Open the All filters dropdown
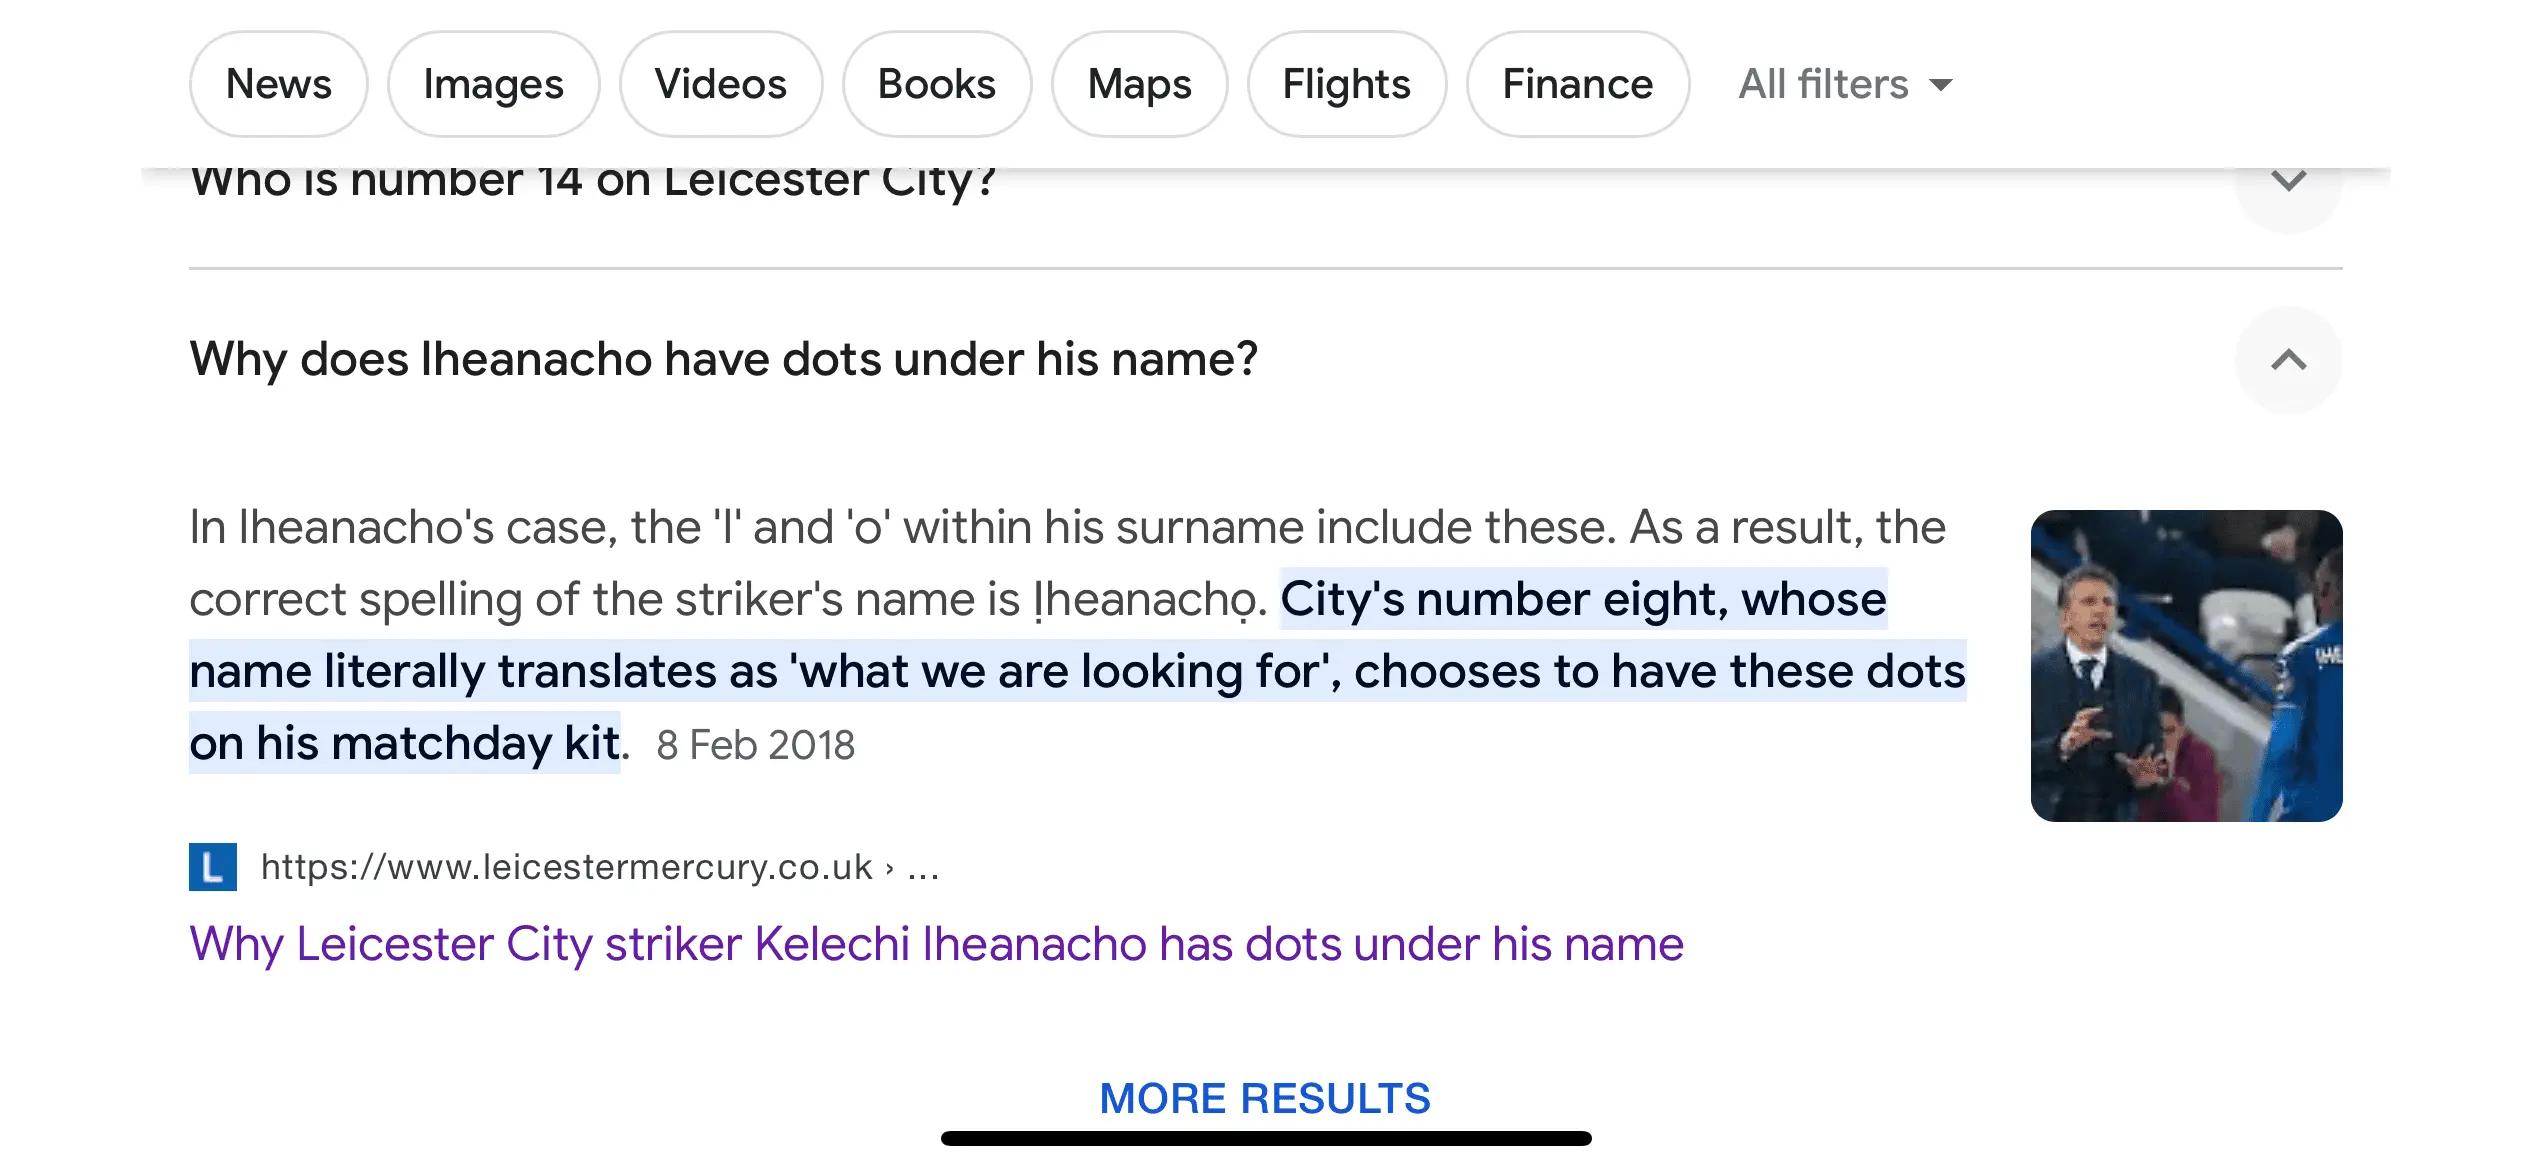 [1845, 84]
